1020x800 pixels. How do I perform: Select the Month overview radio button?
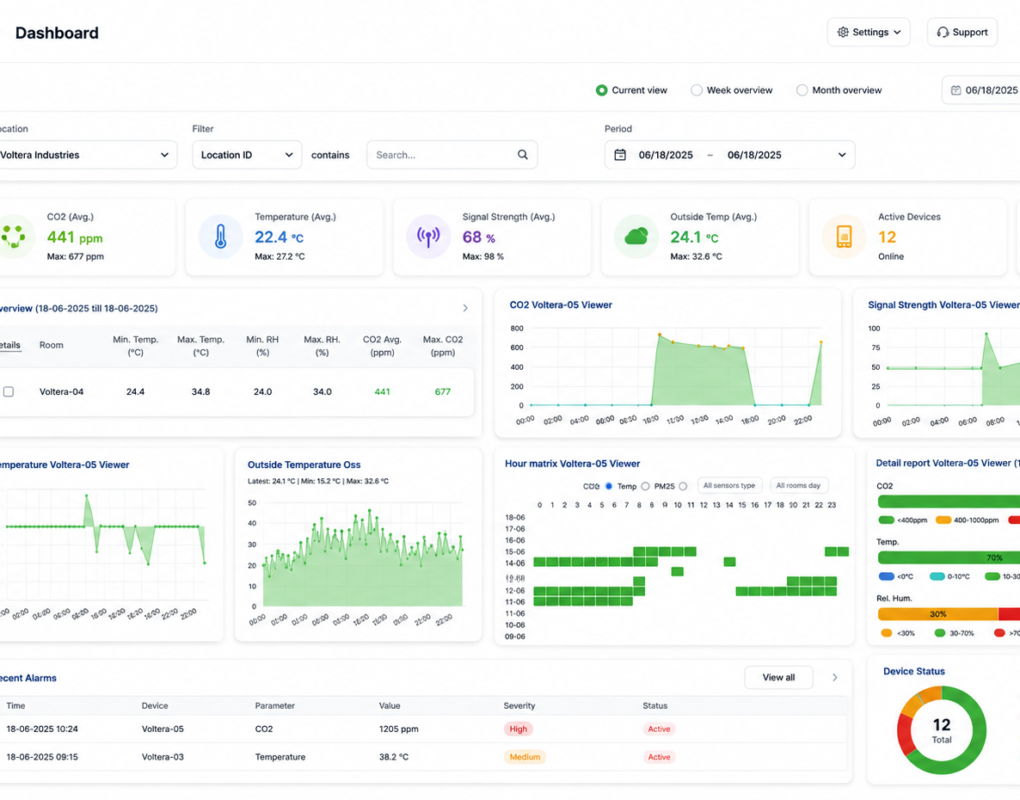(x=801, y=90)
